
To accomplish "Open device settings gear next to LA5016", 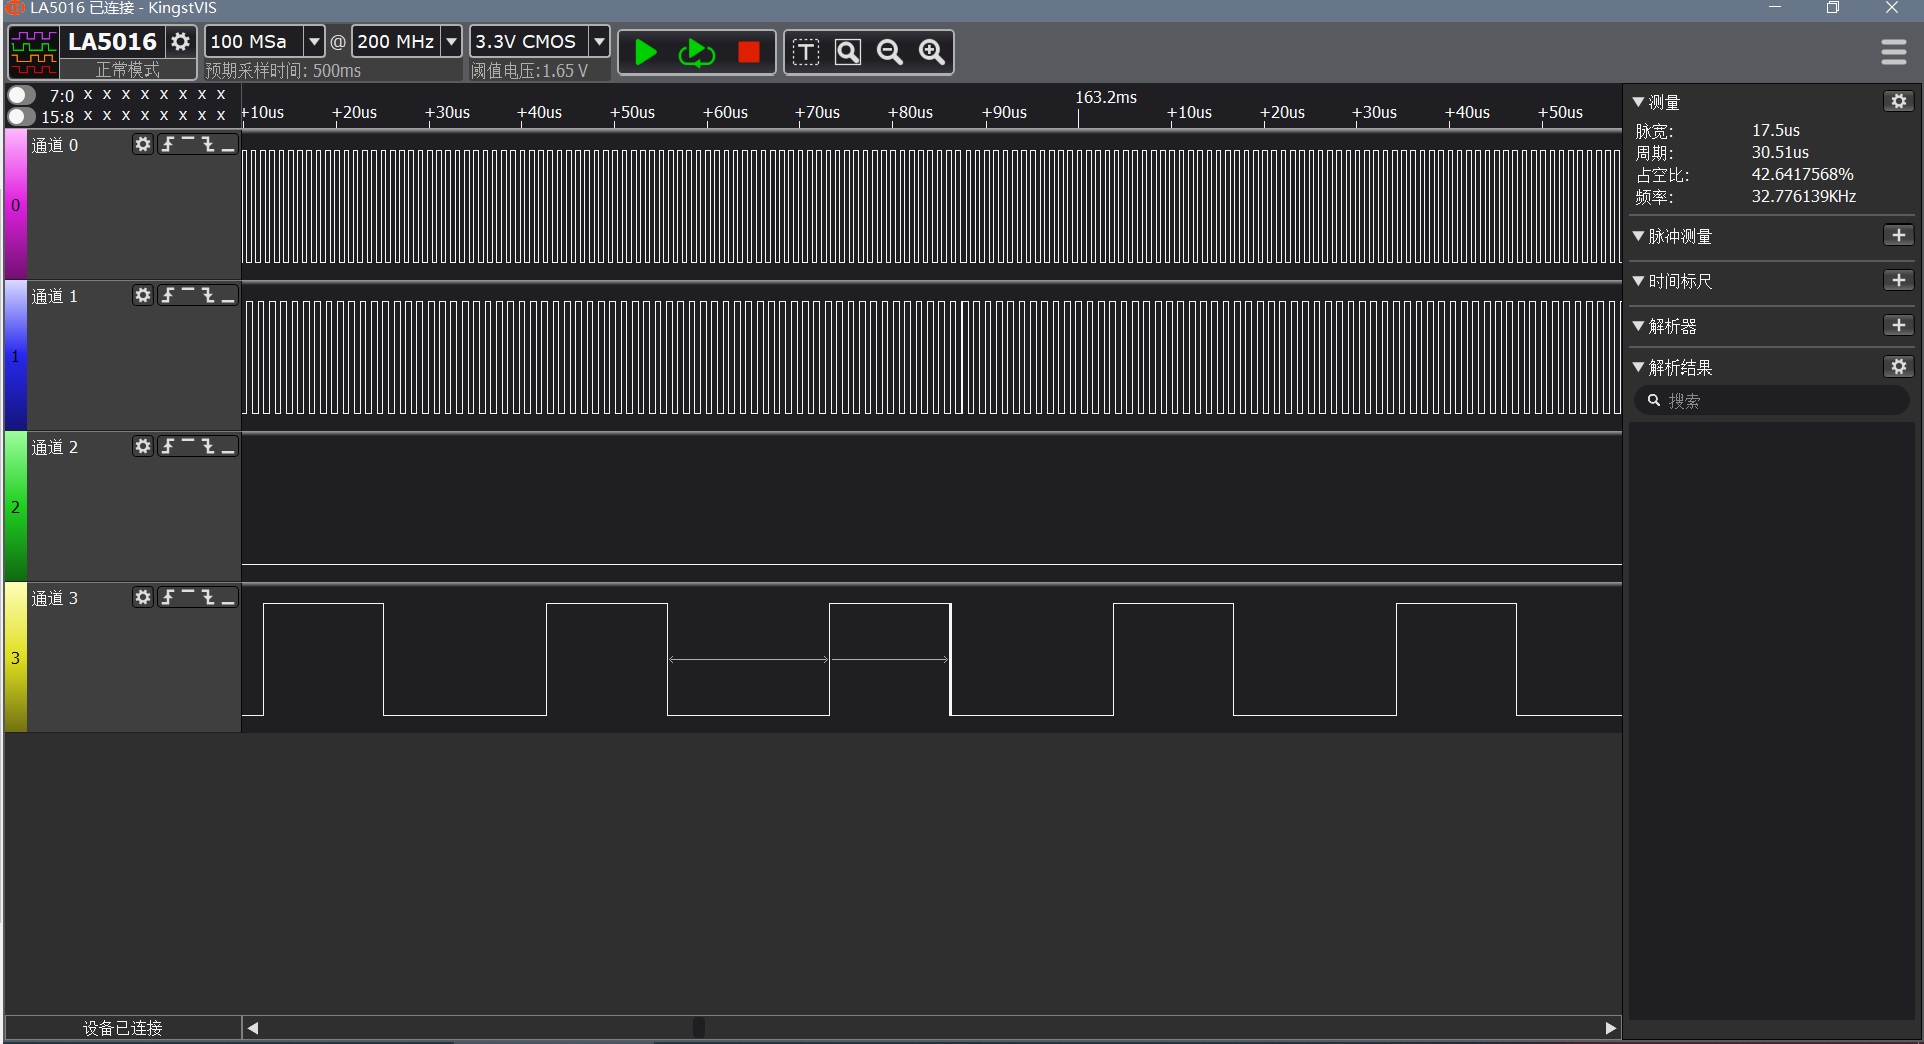I will click(181, 42).
